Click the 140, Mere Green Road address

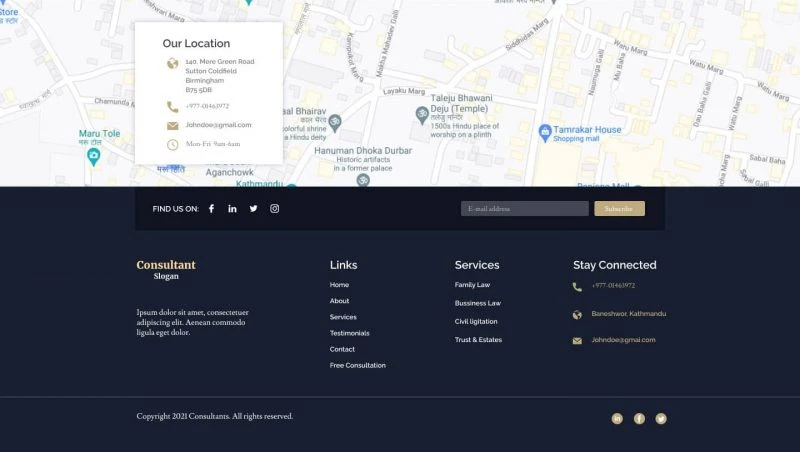point(220,76)
